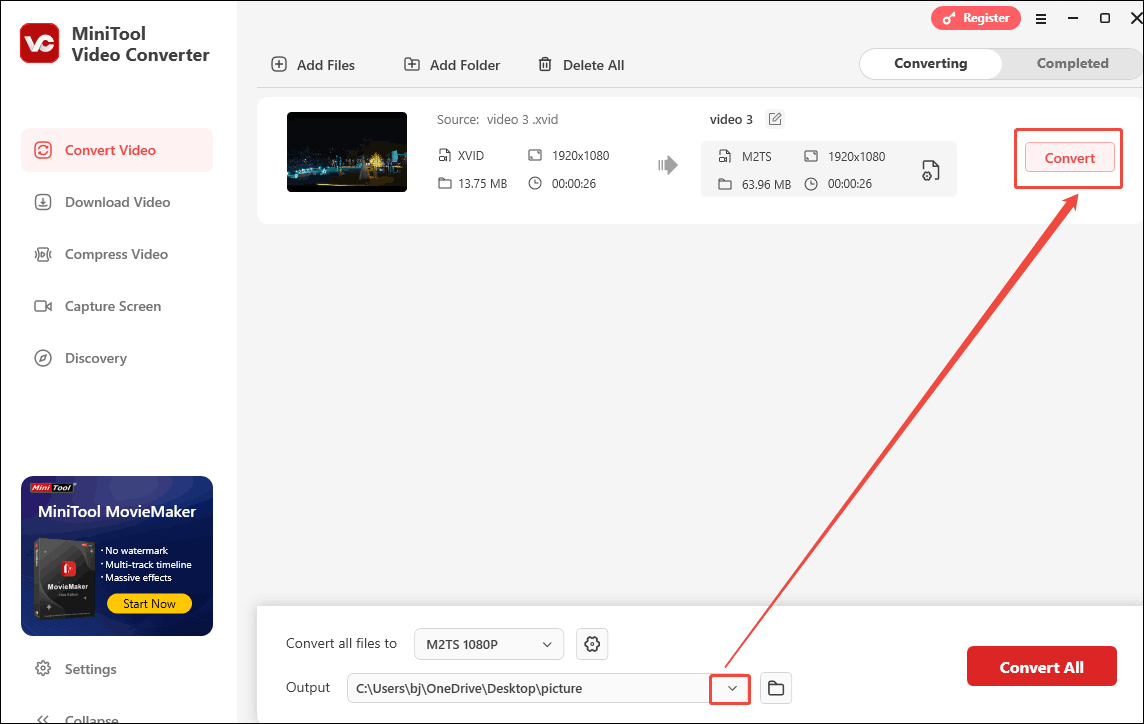The image size is (1144, 724).
Task: Click Delete All
Action: pyautogui.click(x=581, y=65)
